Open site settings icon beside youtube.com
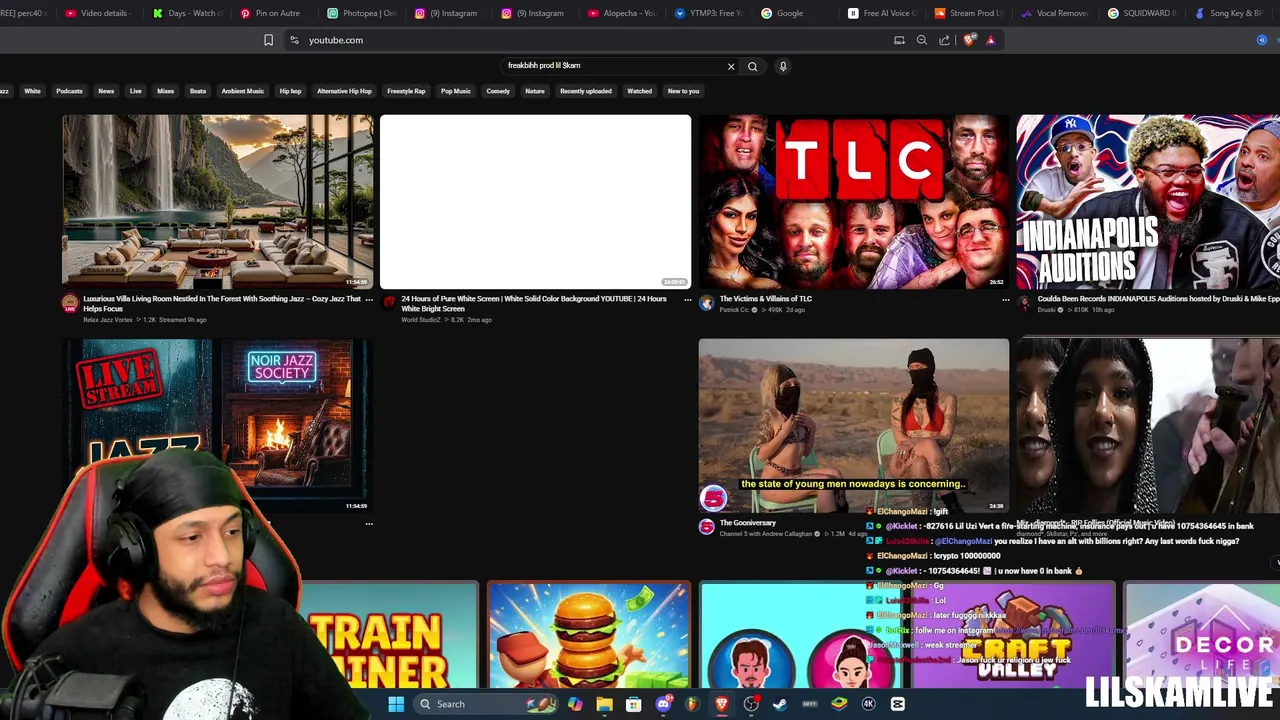 [294, 40]
